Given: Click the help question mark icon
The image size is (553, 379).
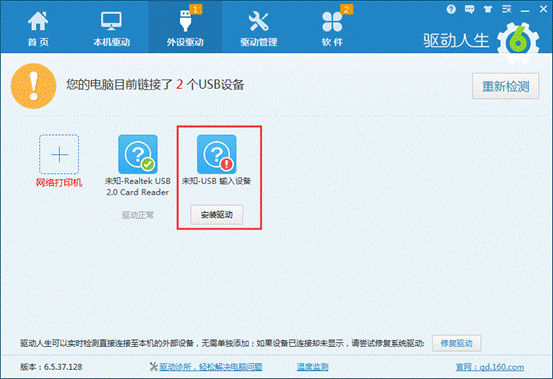Looking at the screenshot, I should pyautogui.click(x=451, y=9).
